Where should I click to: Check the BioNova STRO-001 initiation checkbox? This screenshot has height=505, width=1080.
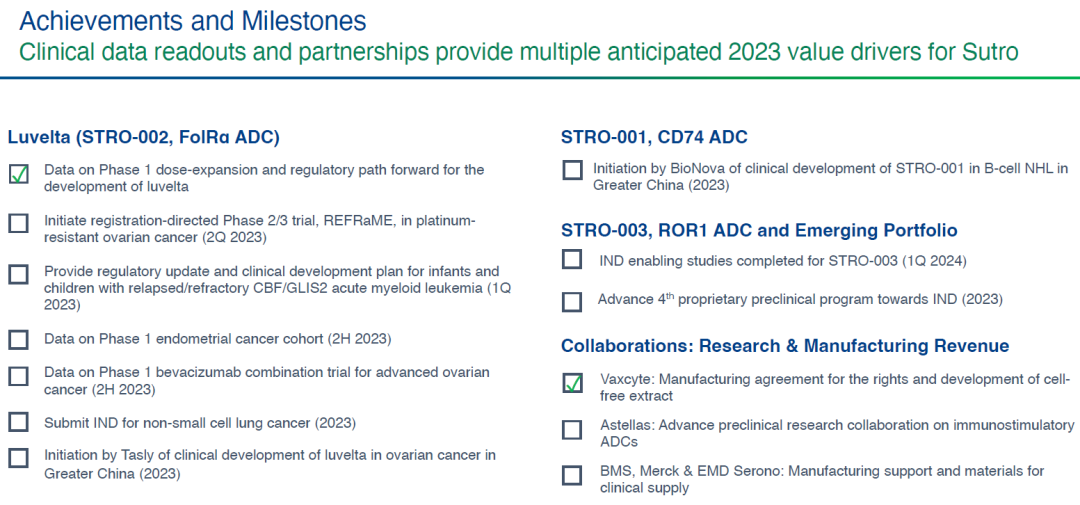pos(572,170)
